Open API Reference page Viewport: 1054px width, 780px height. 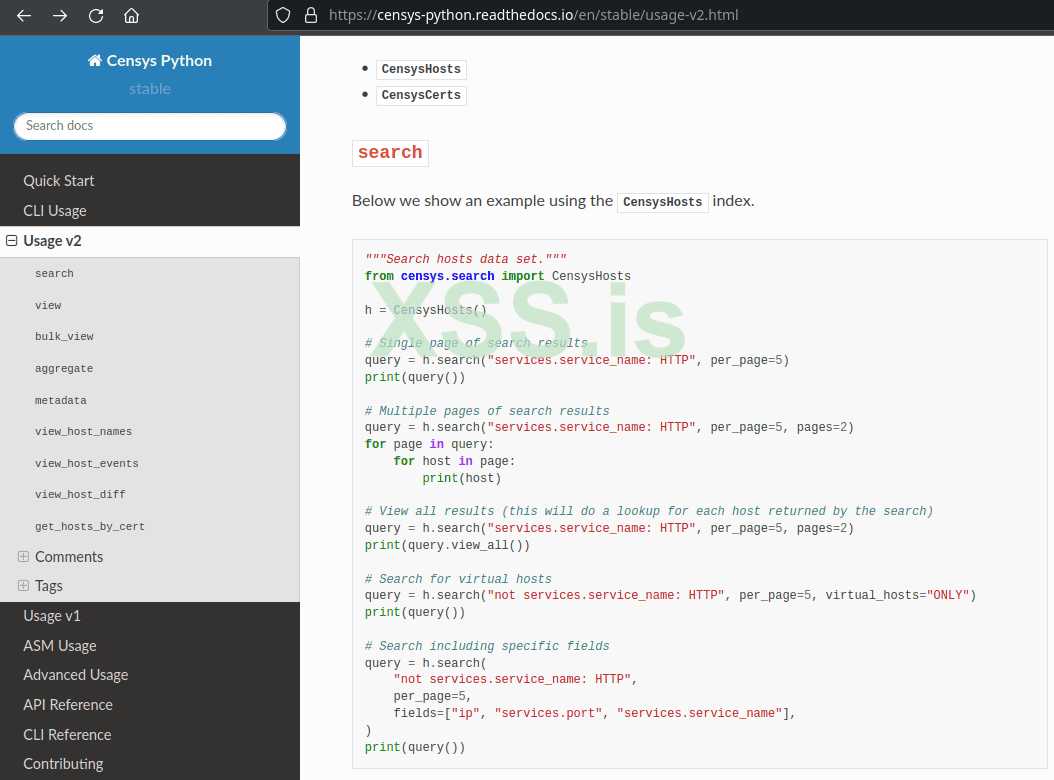[x=68, y=705]
